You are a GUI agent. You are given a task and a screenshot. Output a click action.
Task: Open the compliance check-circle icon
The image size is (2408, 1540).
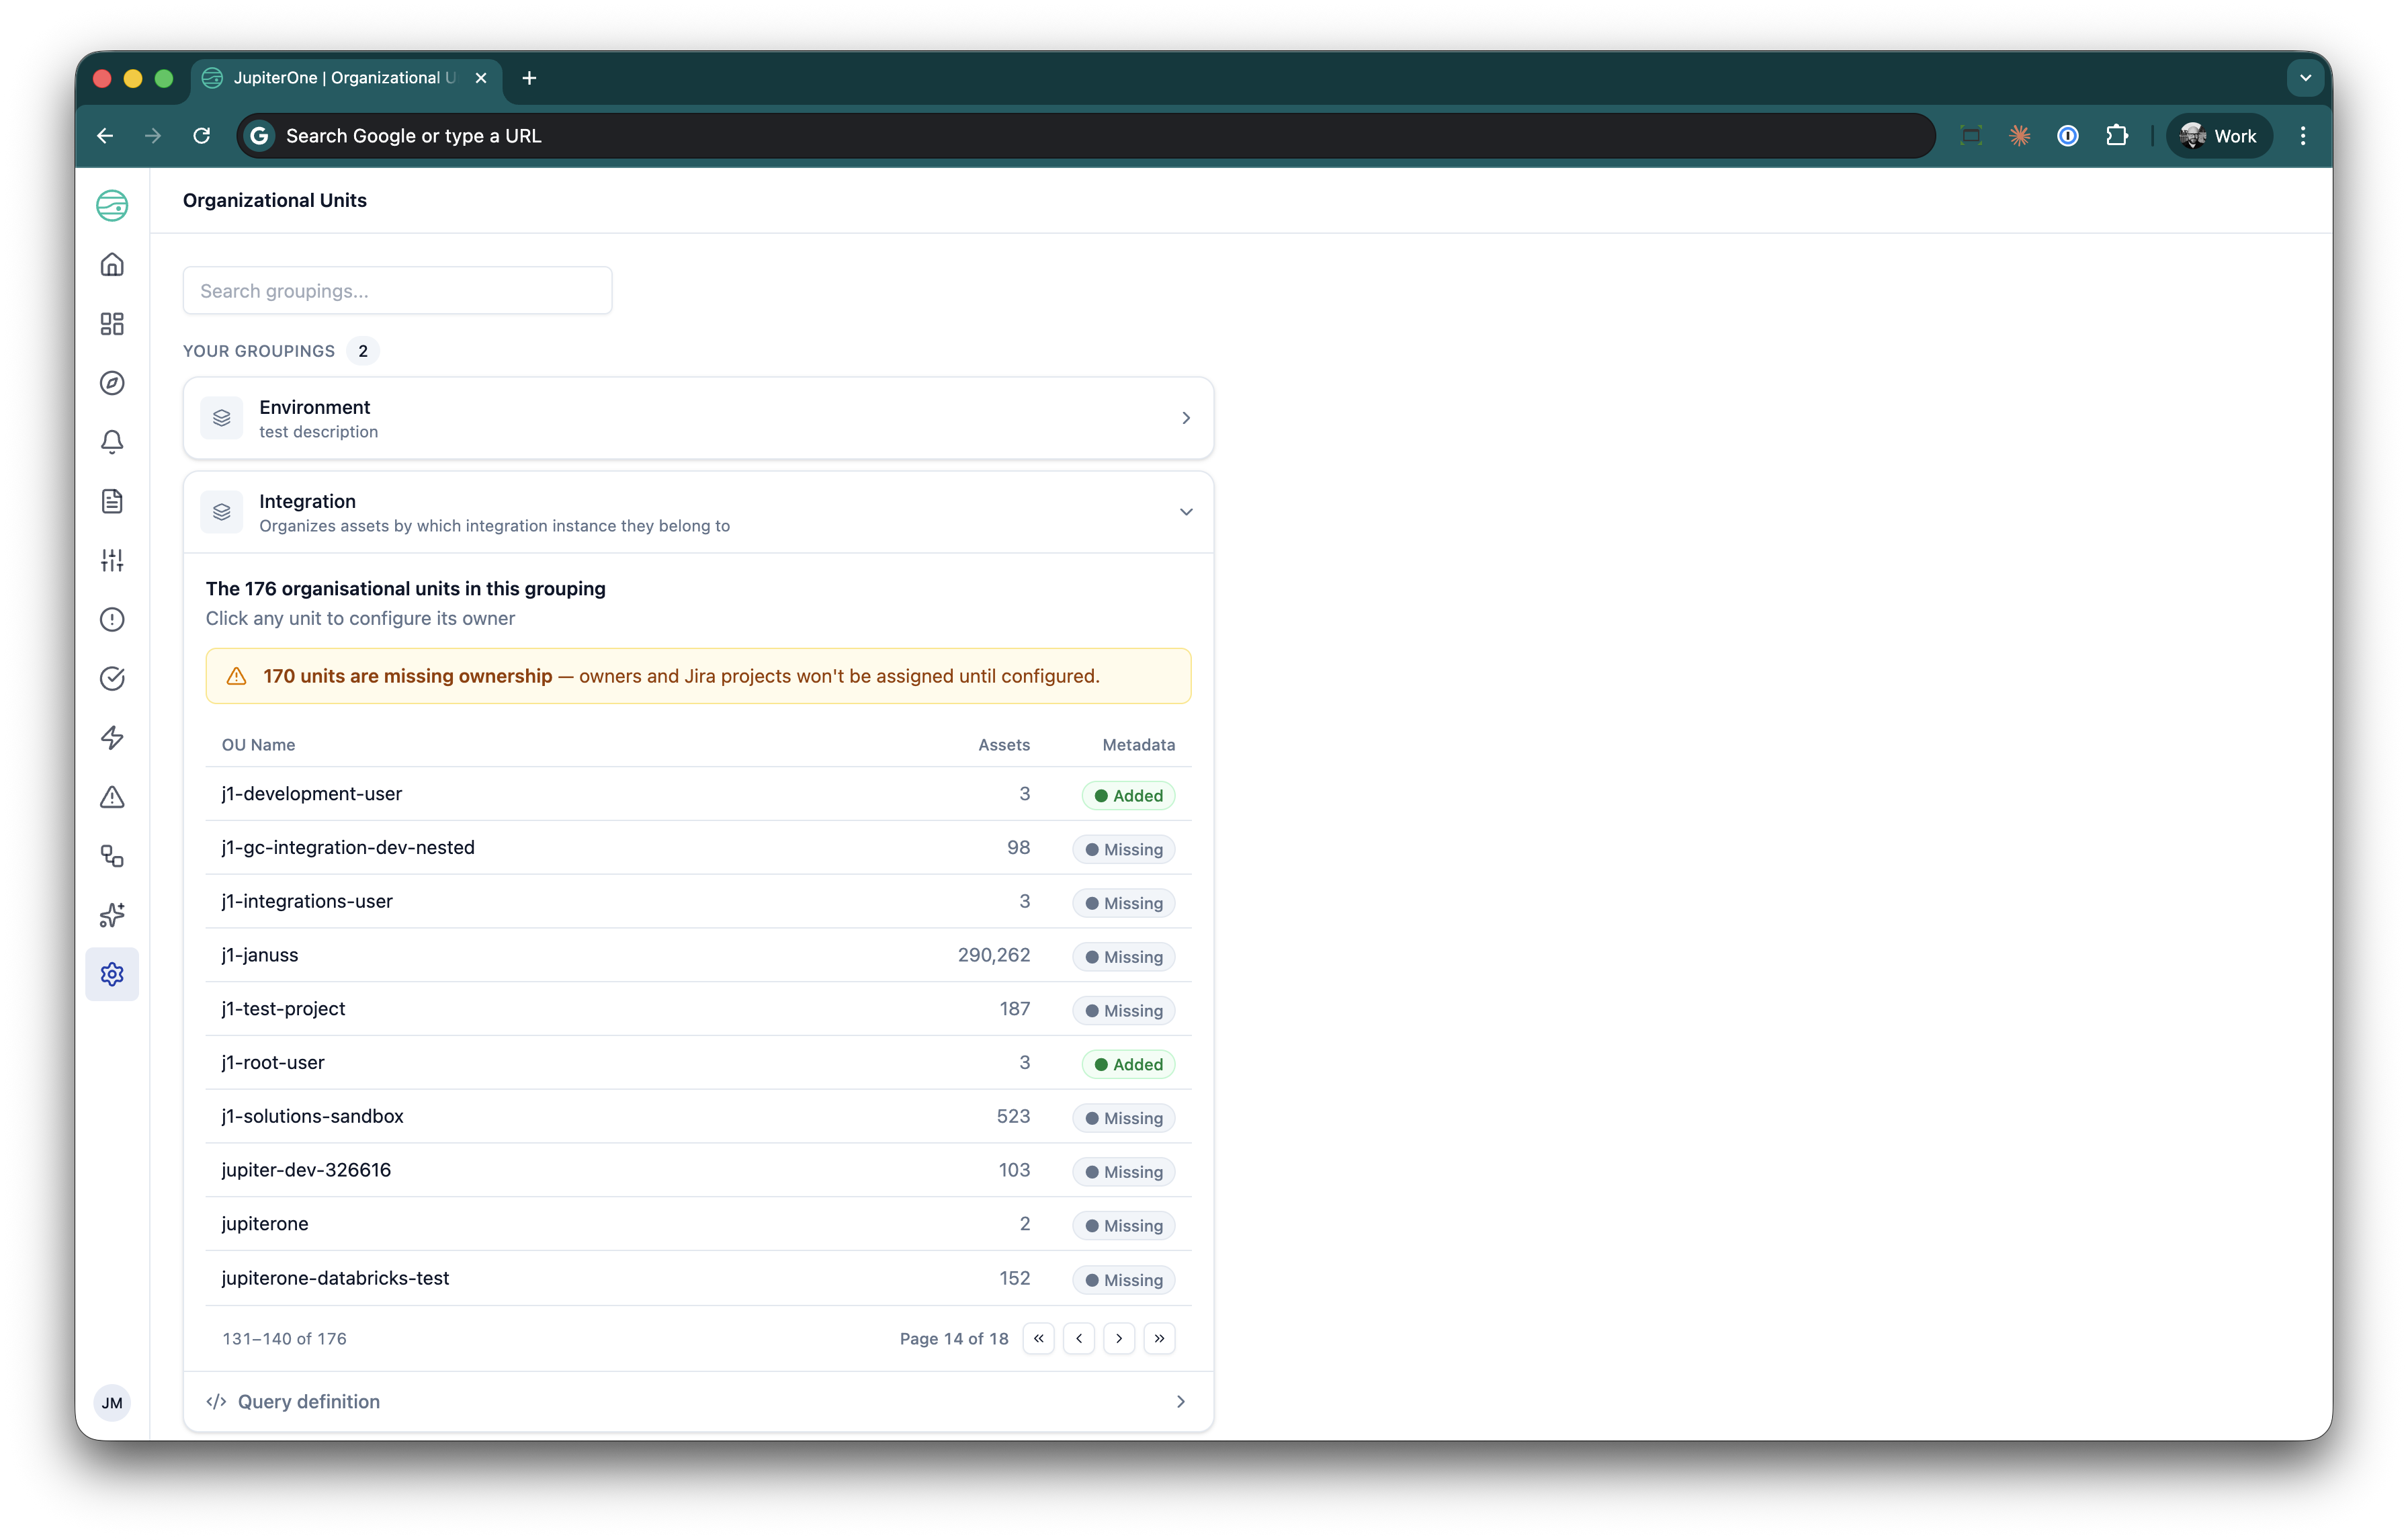click(x=112, y=678)
